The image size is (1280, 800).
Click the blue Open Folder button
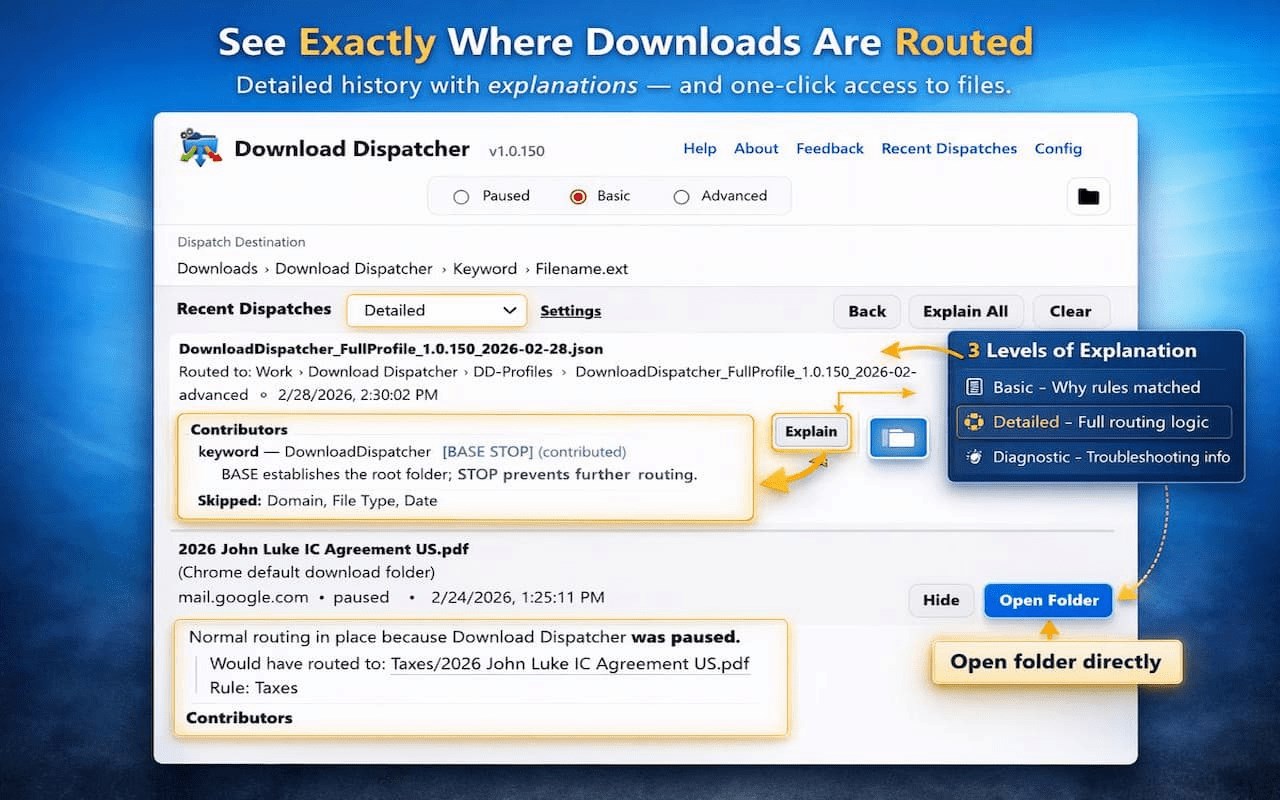click(1049, 600)
